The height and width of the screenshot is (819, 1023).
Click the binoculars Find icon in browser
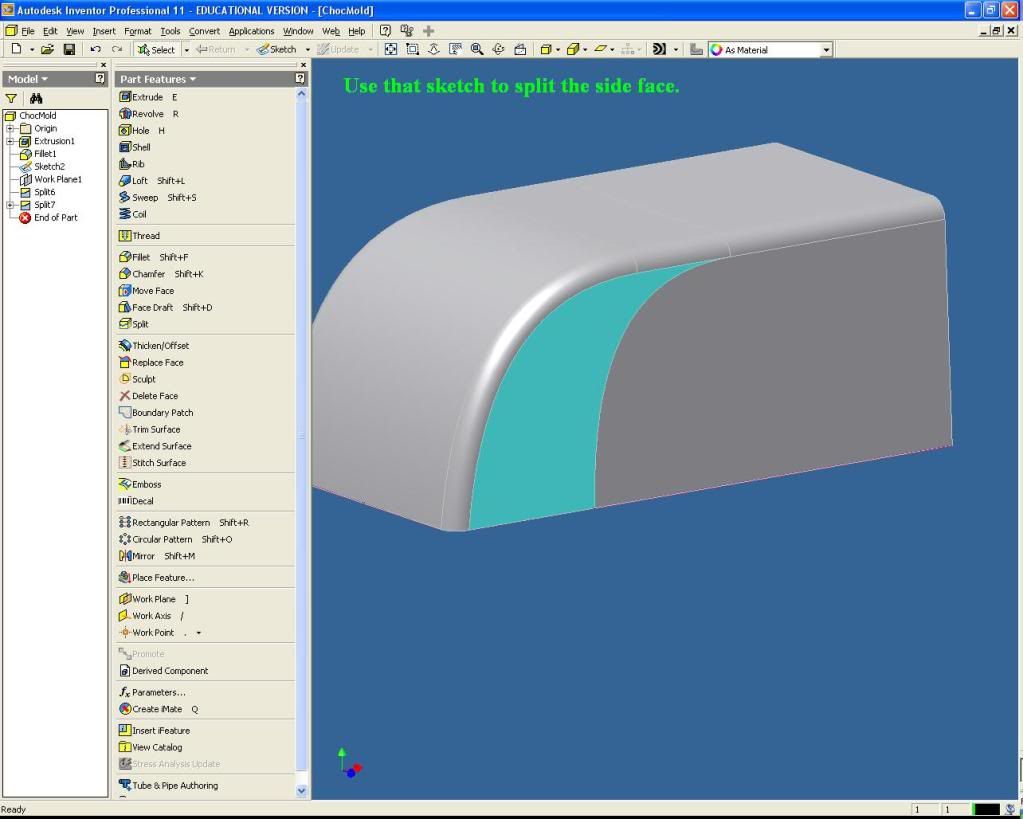click(x=37, y=98)
